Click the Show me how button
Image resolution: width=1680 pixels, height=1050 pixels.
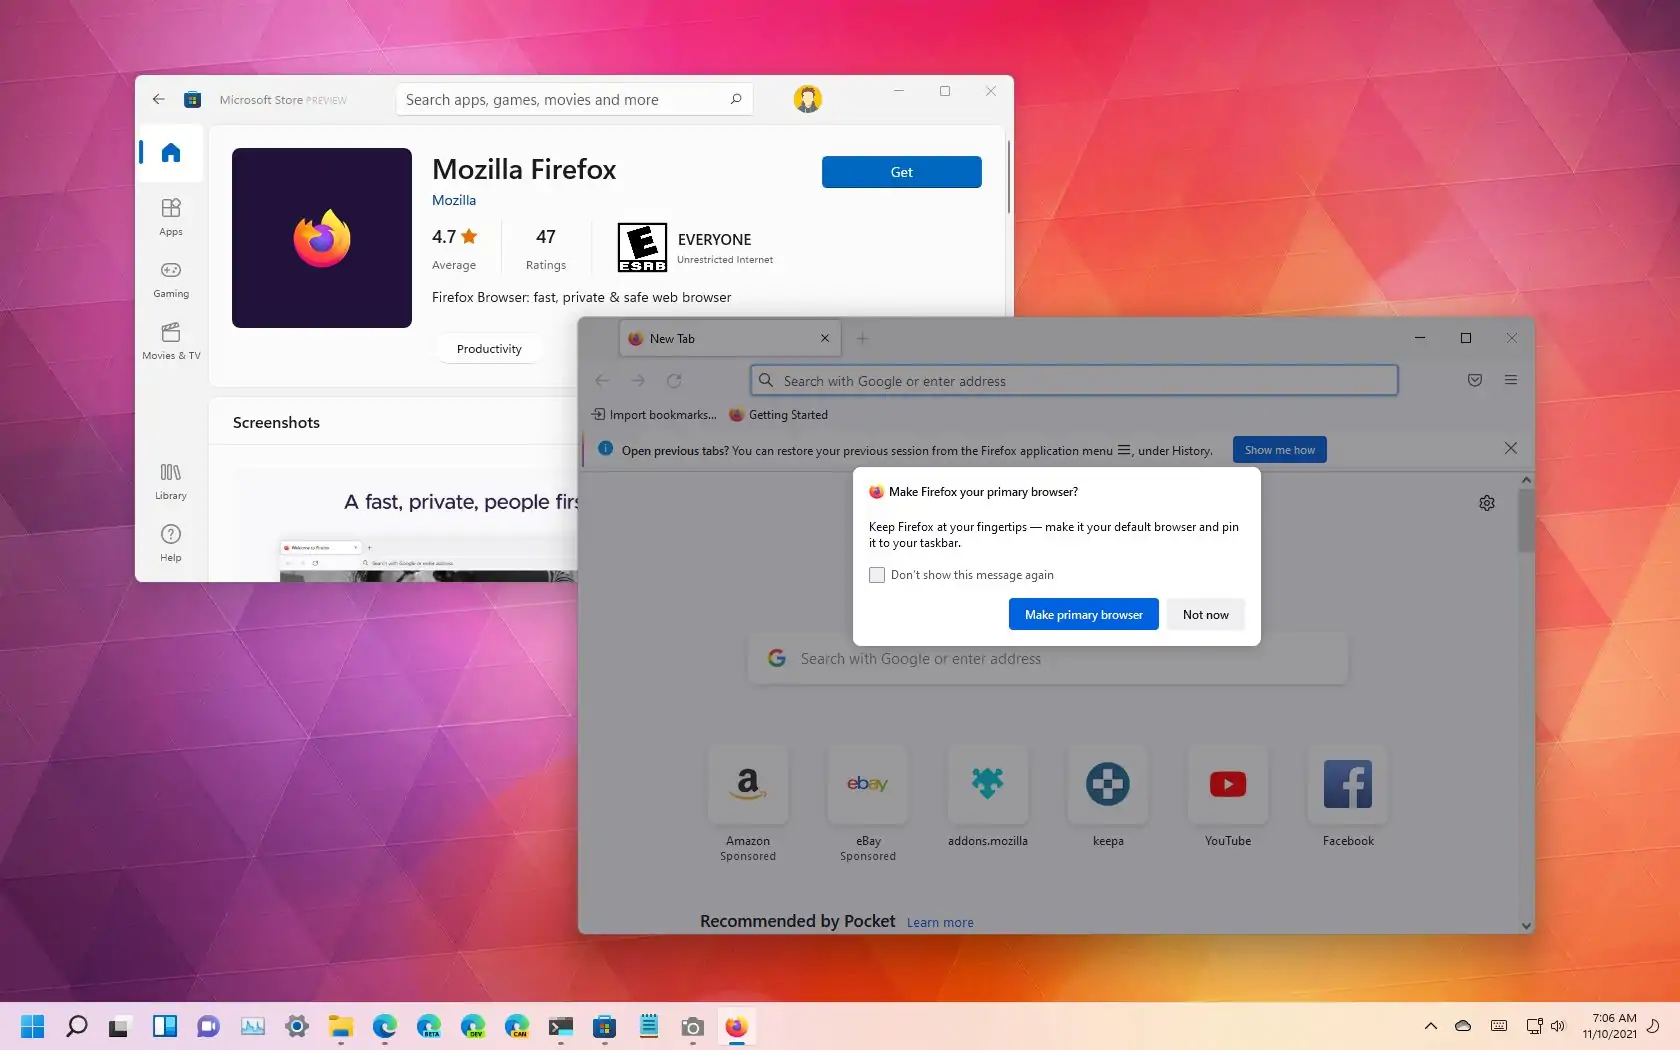(1280, 450)
